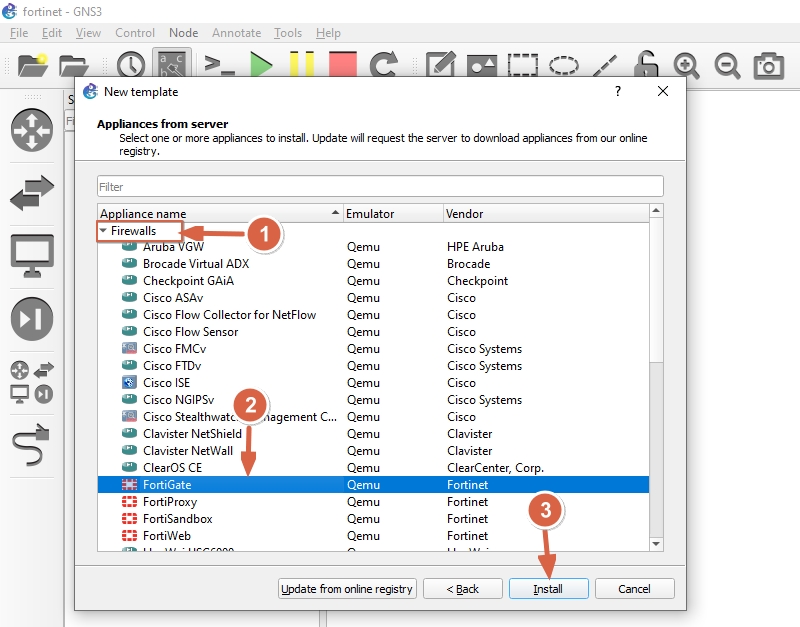Select the FortiProxy appliance row
Screen dimensions: 800x627
tap(170, 502)
